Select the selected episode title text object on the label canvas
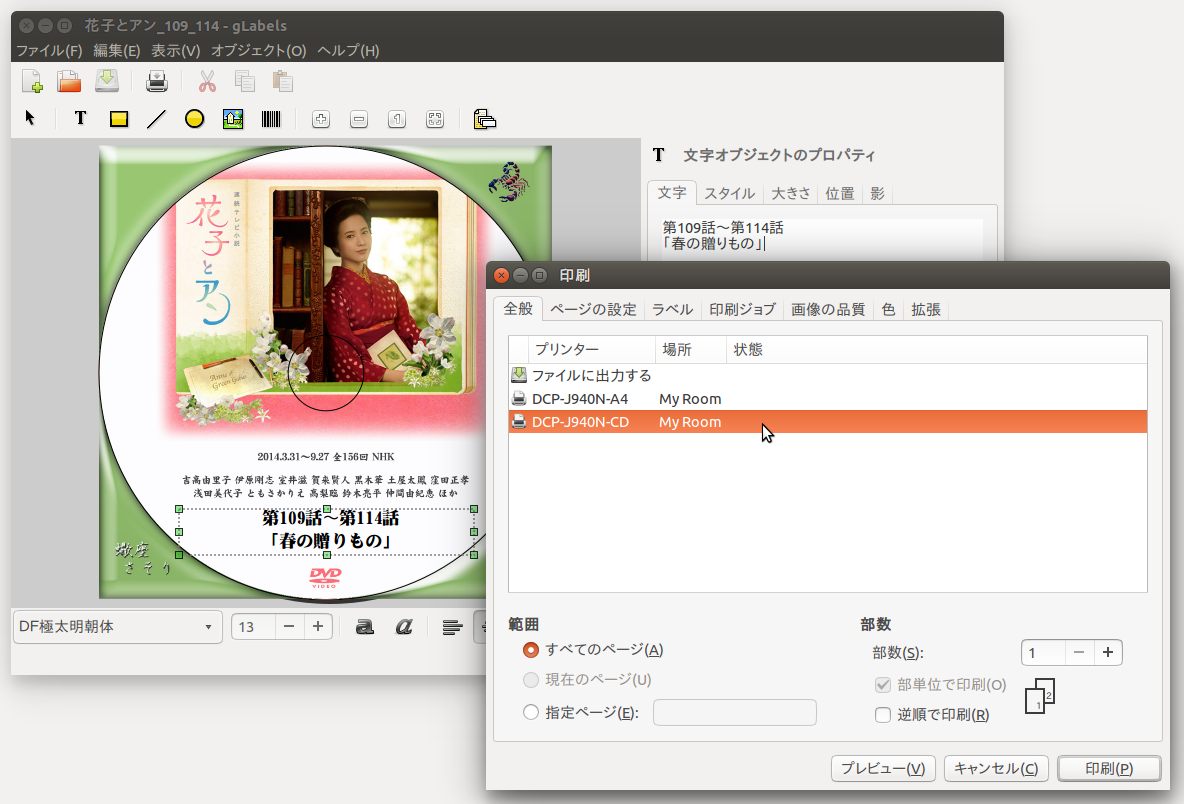Screen dimensions: 1184x804 (327, 531)
